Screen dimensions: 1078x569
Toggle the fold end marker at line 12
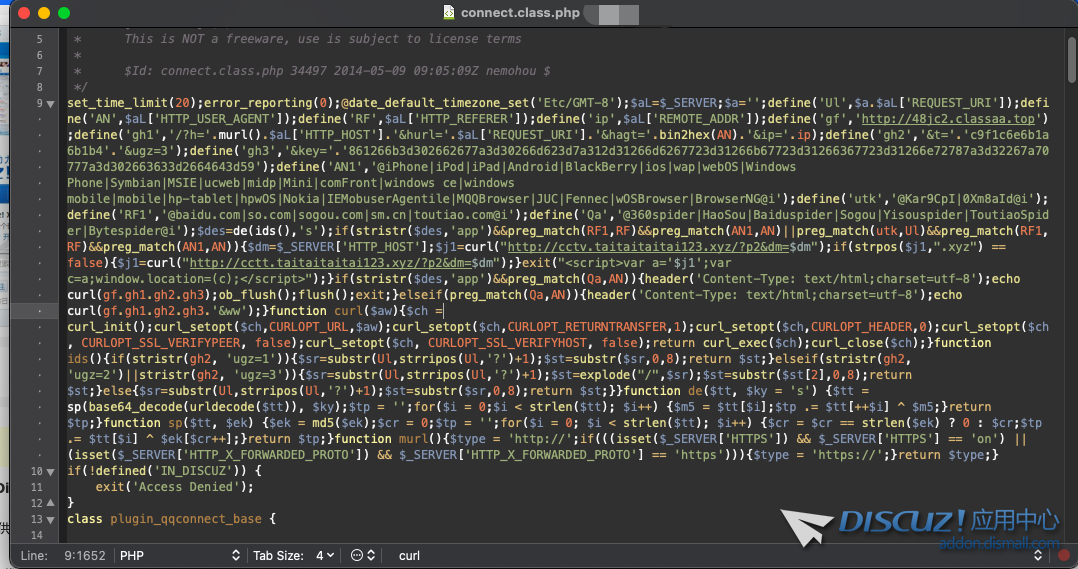pos(50,503)
